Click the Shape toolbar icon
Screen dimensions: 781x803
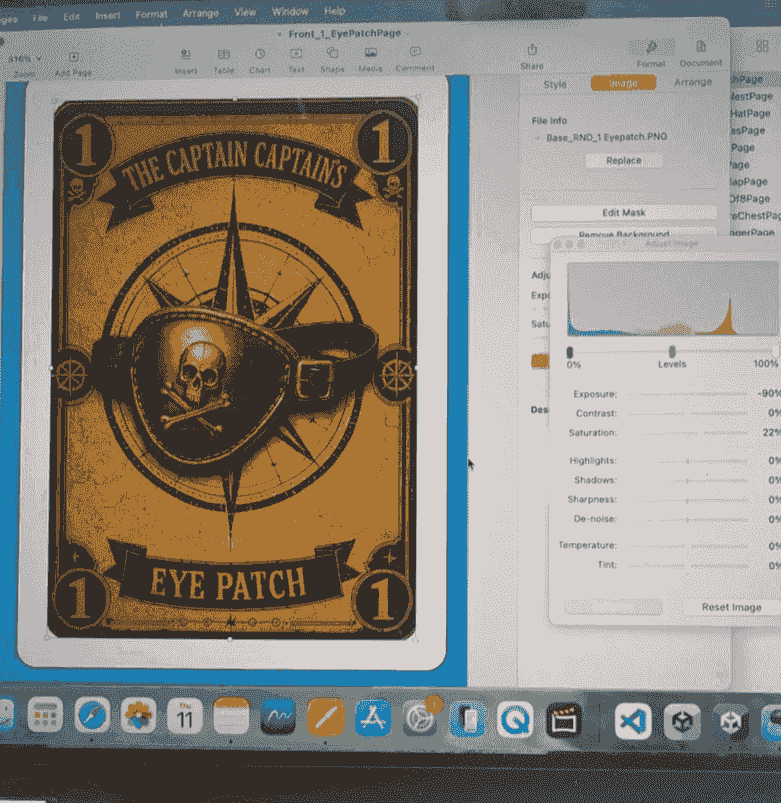coord(332,53)
